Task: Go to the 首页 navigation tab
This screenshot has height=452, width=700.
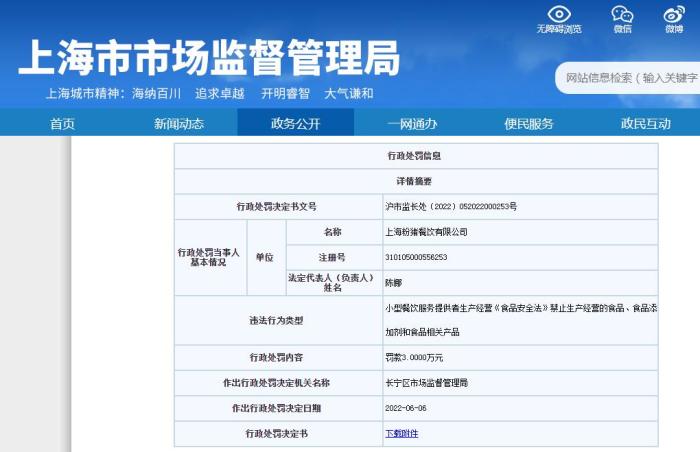Action: (x=62, y=124)
